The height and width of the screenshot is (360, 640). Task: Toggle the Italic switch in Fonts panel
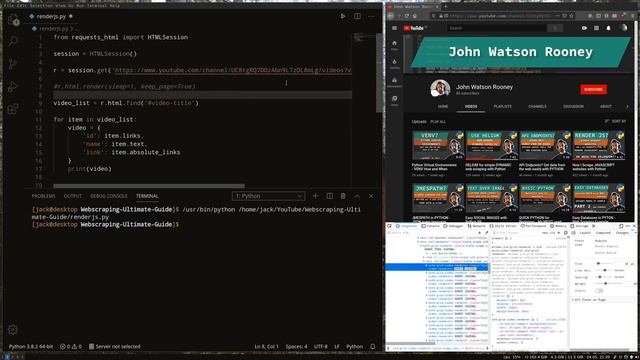tap(599, 291)
